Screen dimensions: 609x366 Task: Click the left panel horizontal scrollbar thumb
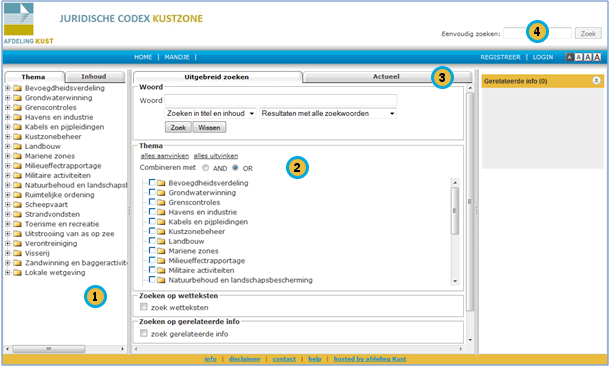49,349
